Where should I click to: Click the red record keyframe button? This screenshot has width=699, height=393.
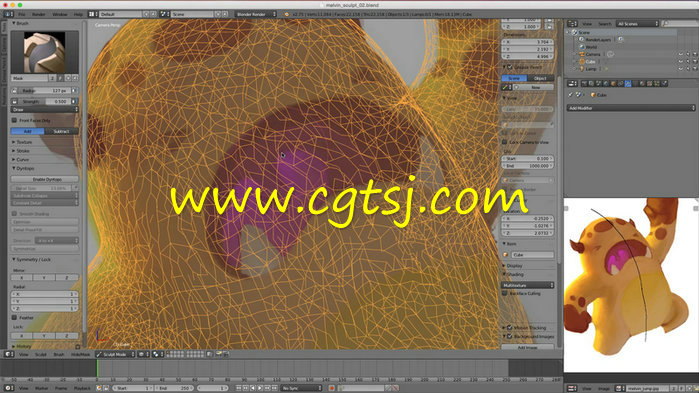point(331,388)
